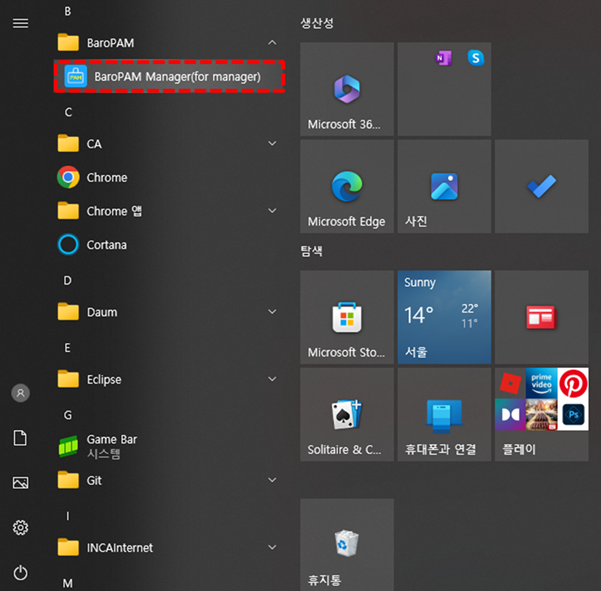Open the red News tile
The image size is (601, 591).
(542, 317)
